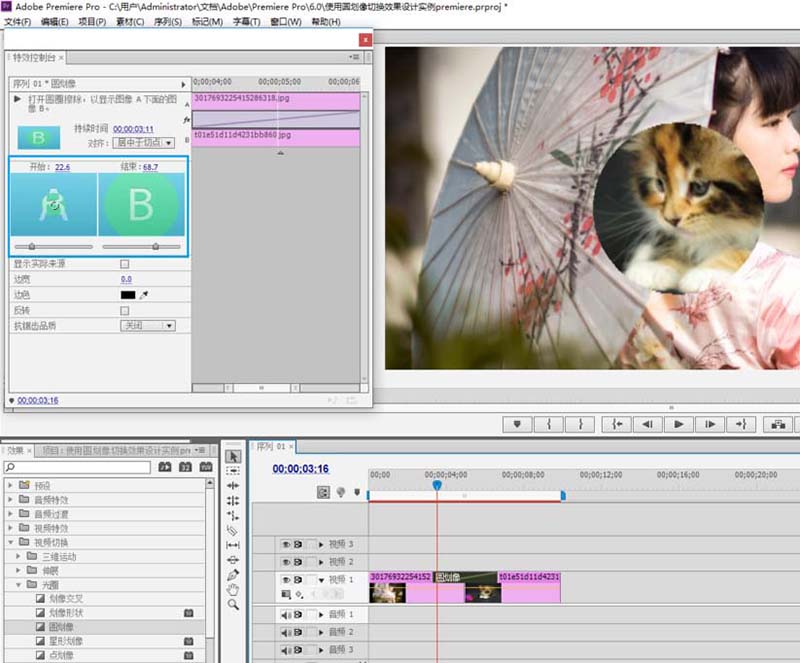Mute track 音频 2 speaker icon
This screenshot has width=800, height=663.
[x=286, y=632]
